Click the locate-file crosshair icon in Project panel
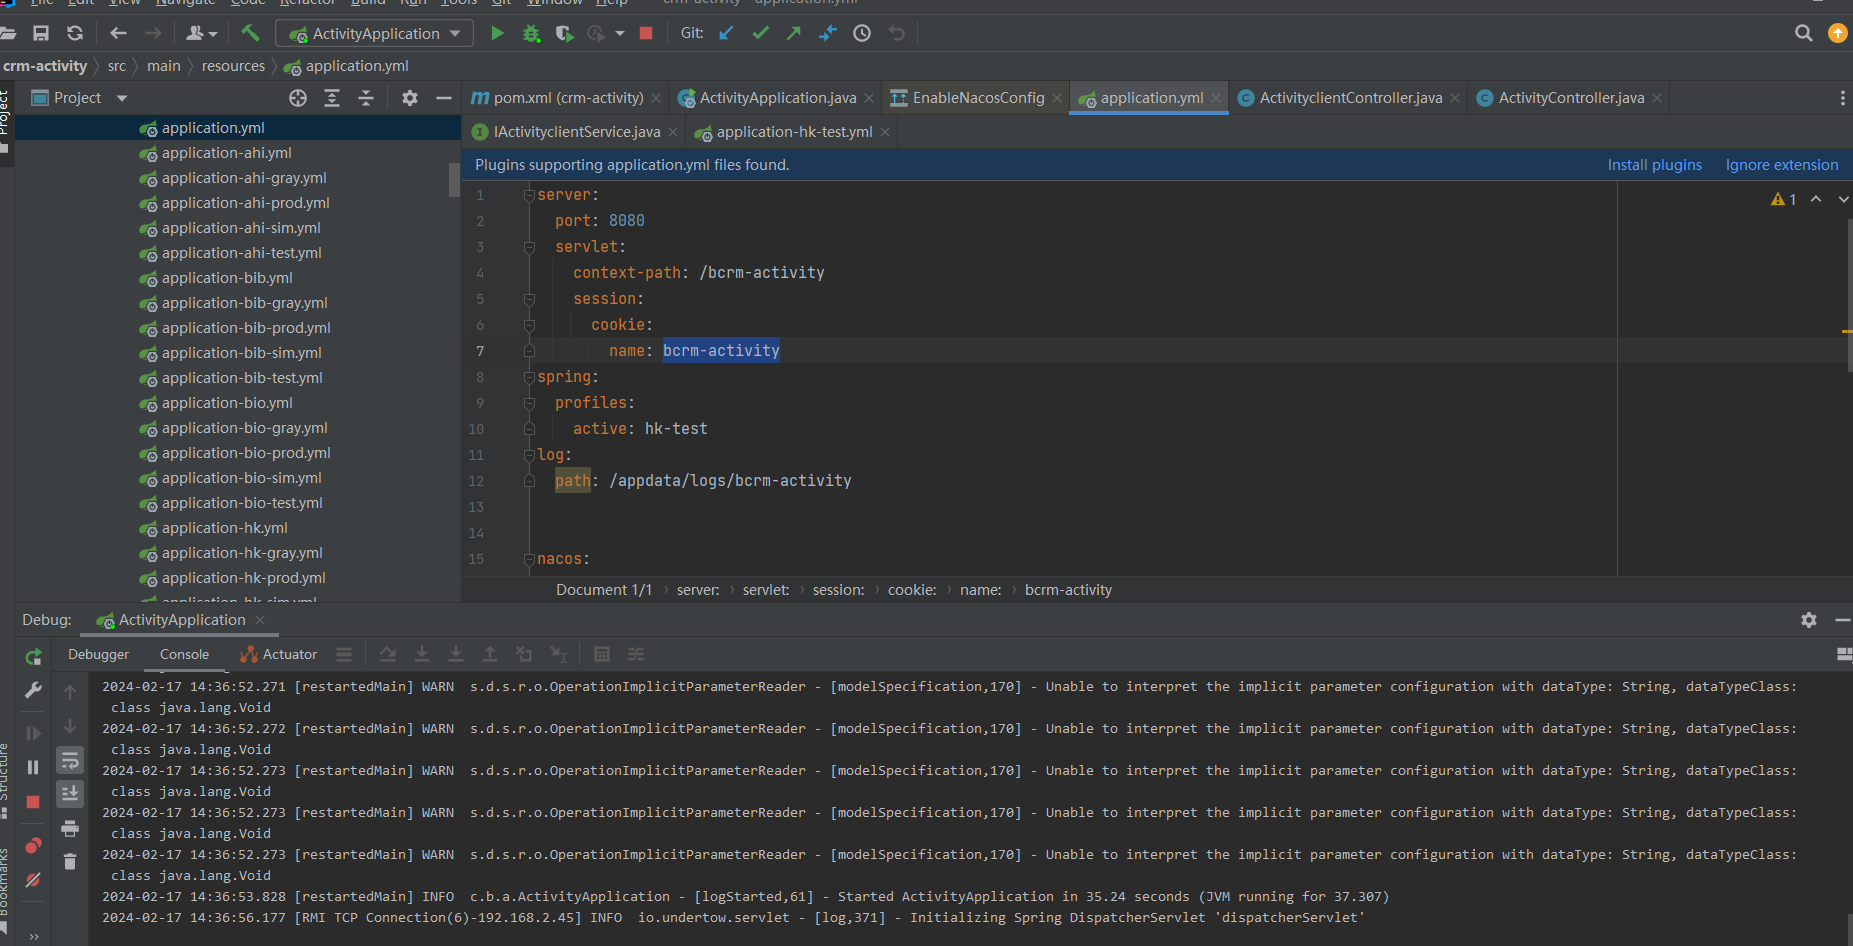Screen dimensions: 1853x946 click(x=298, y=98)
